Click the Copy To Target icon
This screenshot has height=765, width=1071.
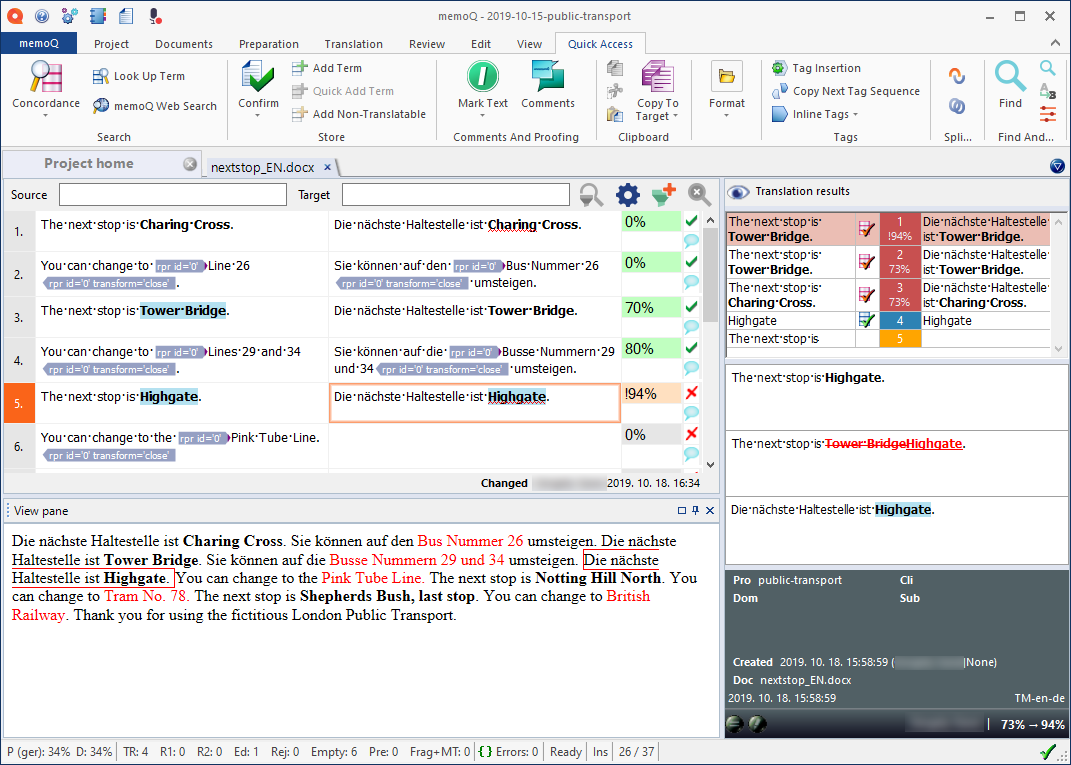[x=657, y=77]
